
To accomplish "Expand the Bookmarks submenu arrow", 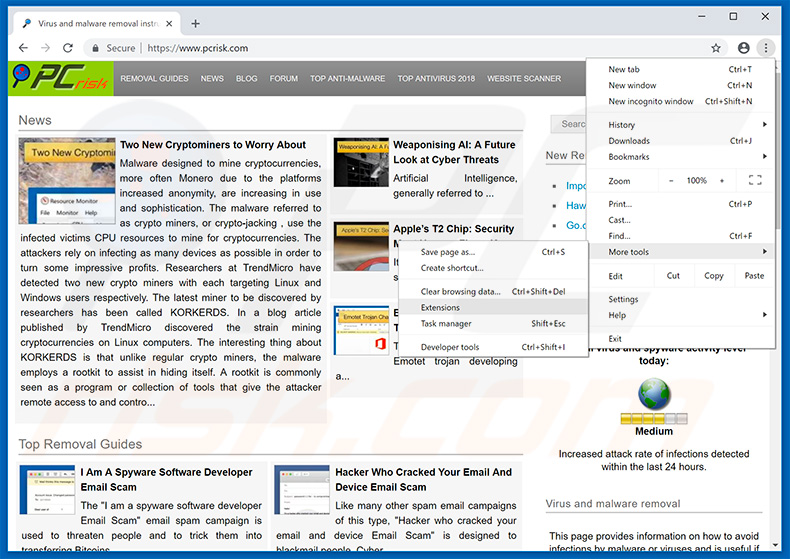I will [x=764, y=157].
